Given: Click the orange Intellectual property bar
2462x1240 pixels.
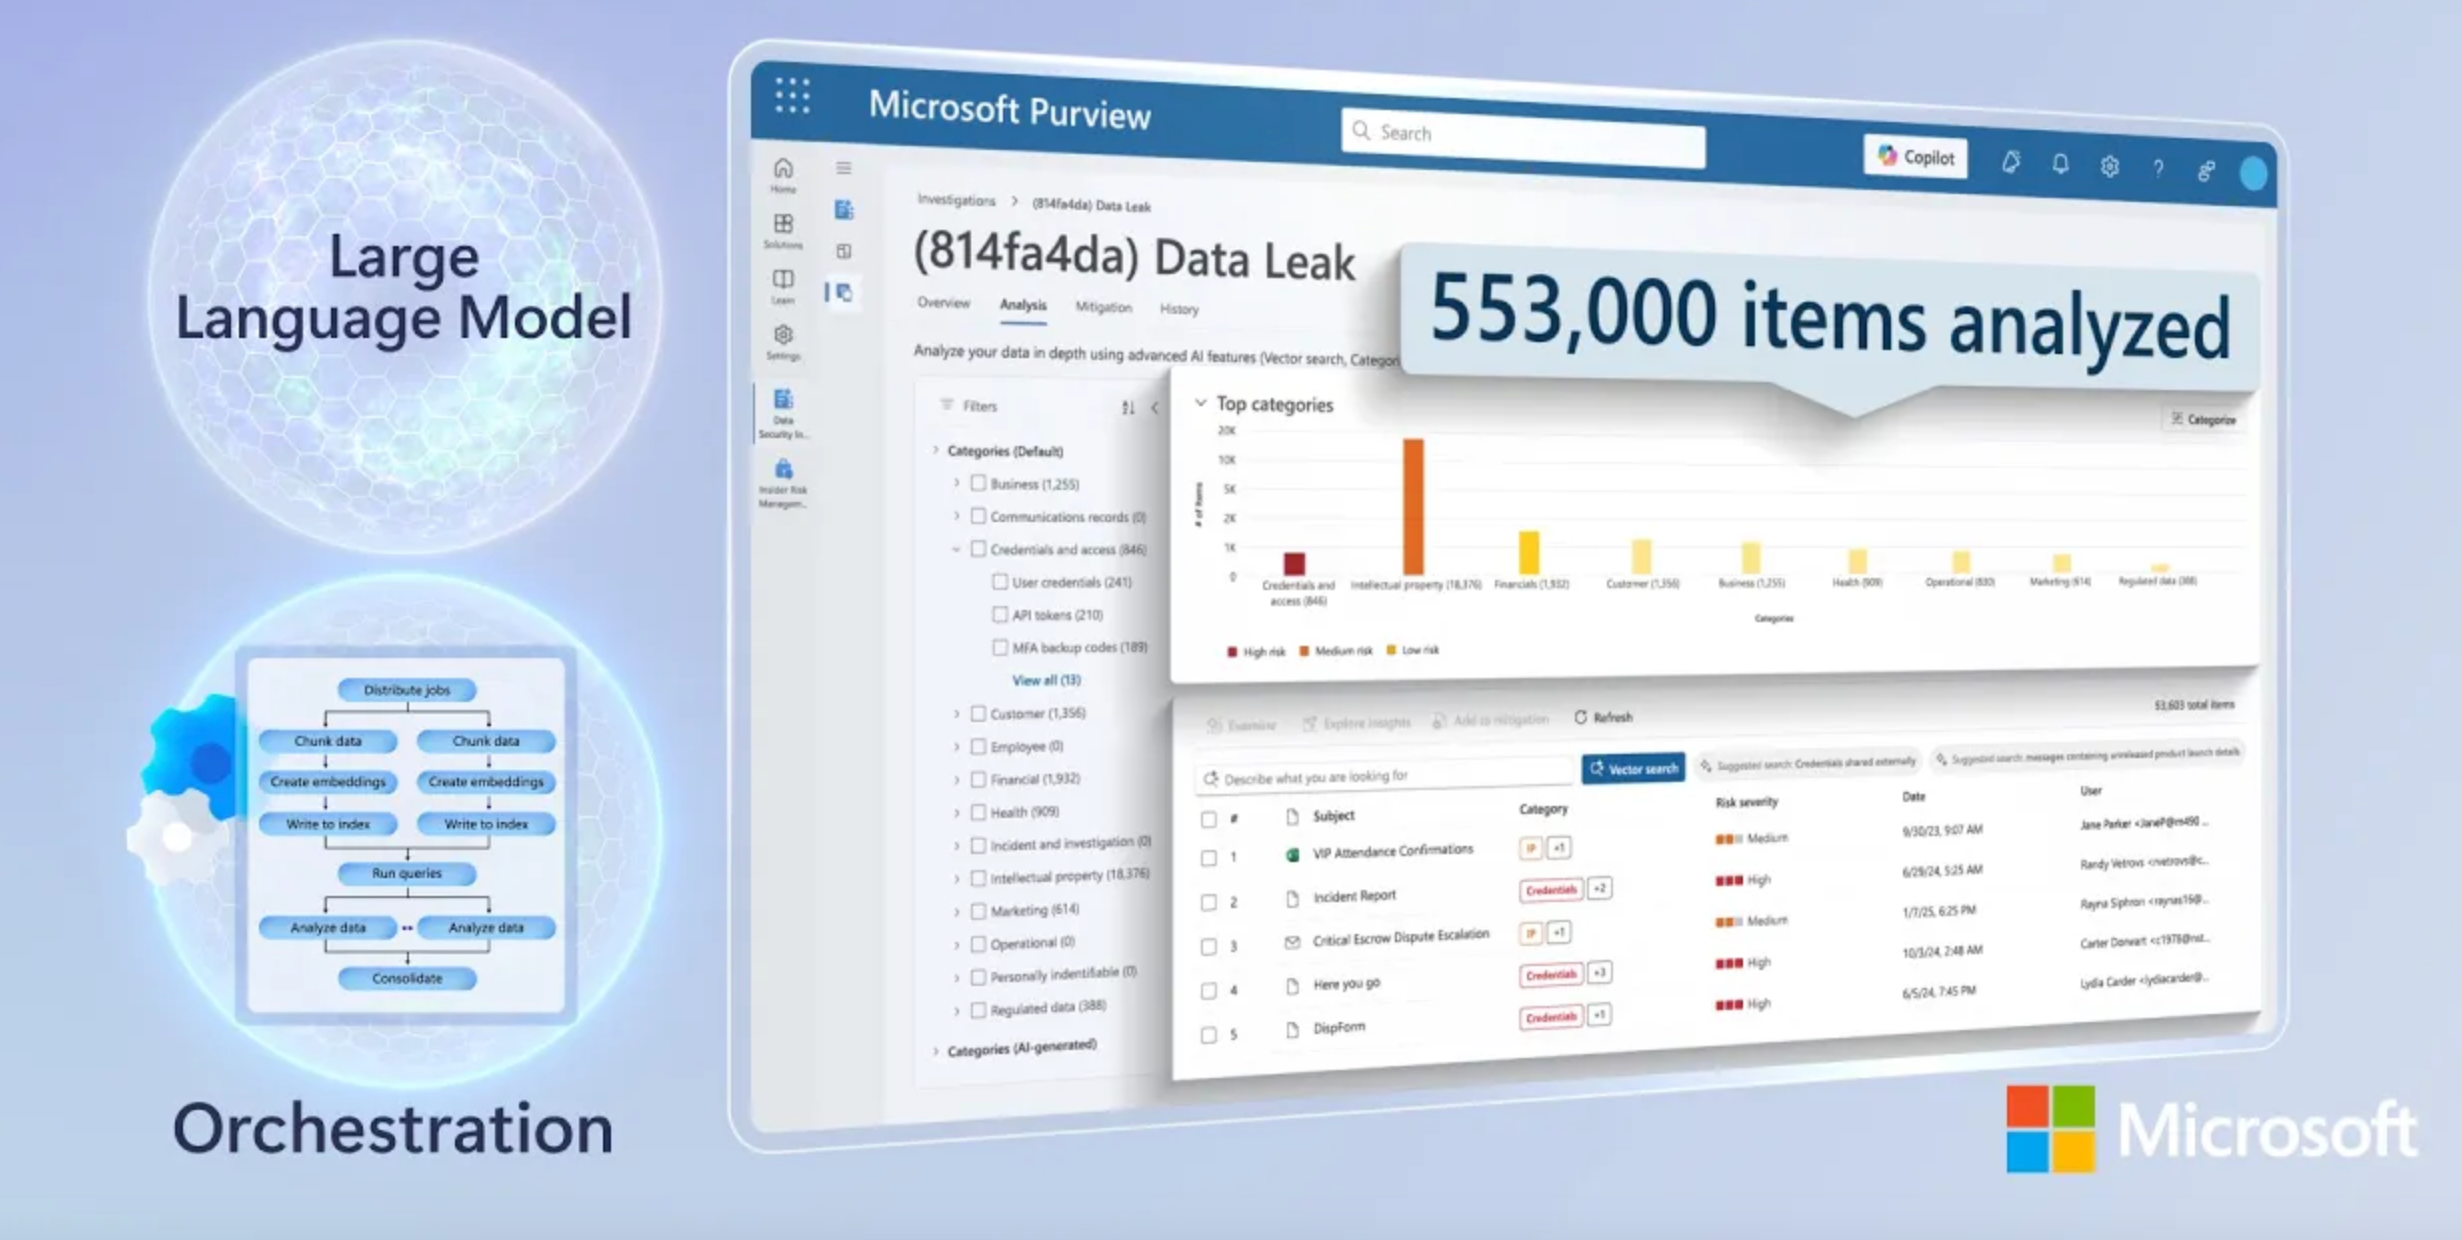Looking at the screenshot, I should coord(1412,506).
